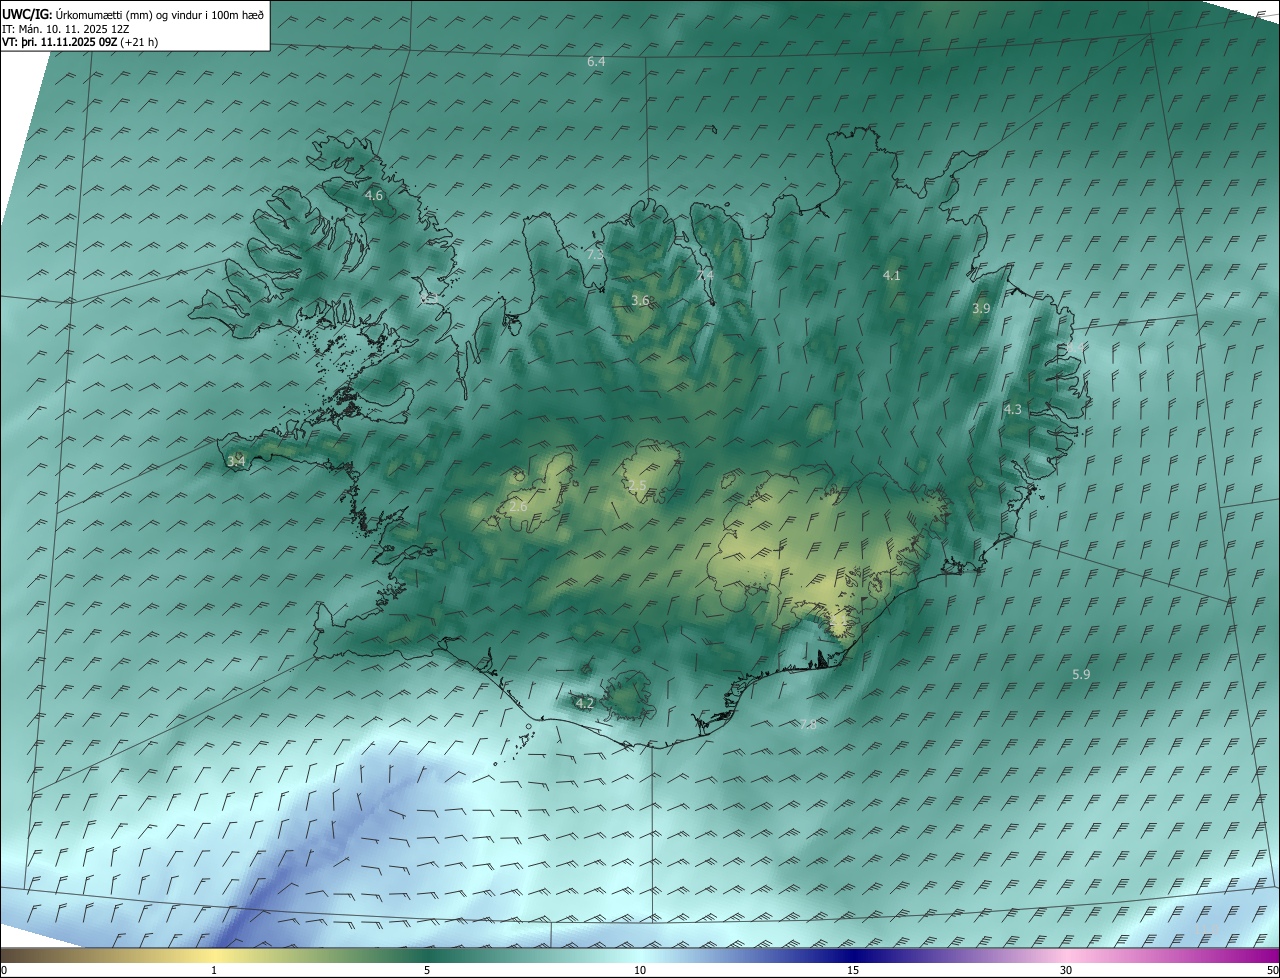Click the 30 tick on the color scale

click(x=1066, y=971)
